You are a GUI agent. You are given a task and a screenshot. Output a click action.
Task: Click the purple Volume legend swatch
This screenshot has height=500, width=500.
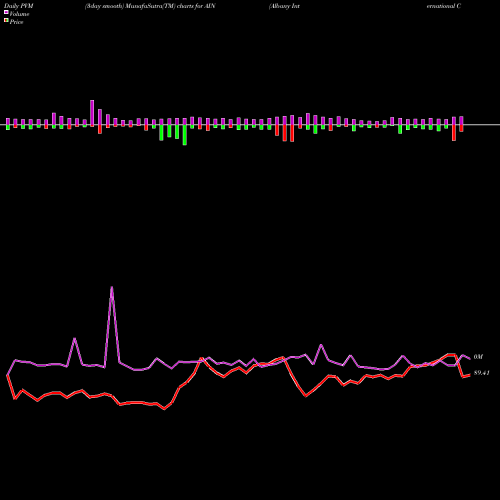[x=6, y=12]
